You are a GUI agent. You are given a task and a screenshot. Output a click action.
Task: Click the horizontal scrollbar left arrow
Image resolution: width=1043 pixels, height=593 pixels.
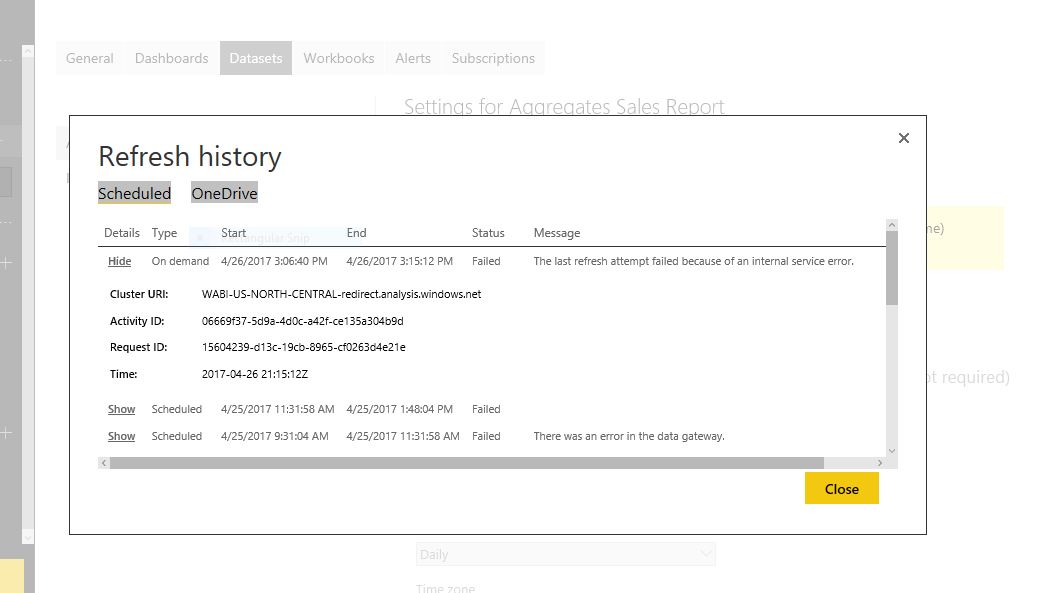pos(104,463)
